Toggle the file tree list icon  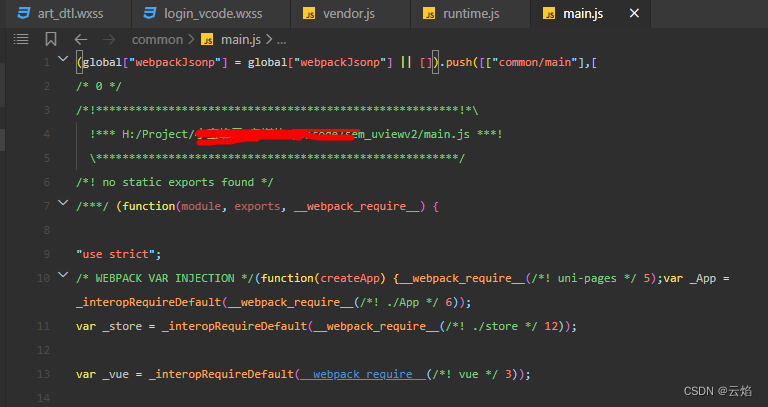point(21,39)
